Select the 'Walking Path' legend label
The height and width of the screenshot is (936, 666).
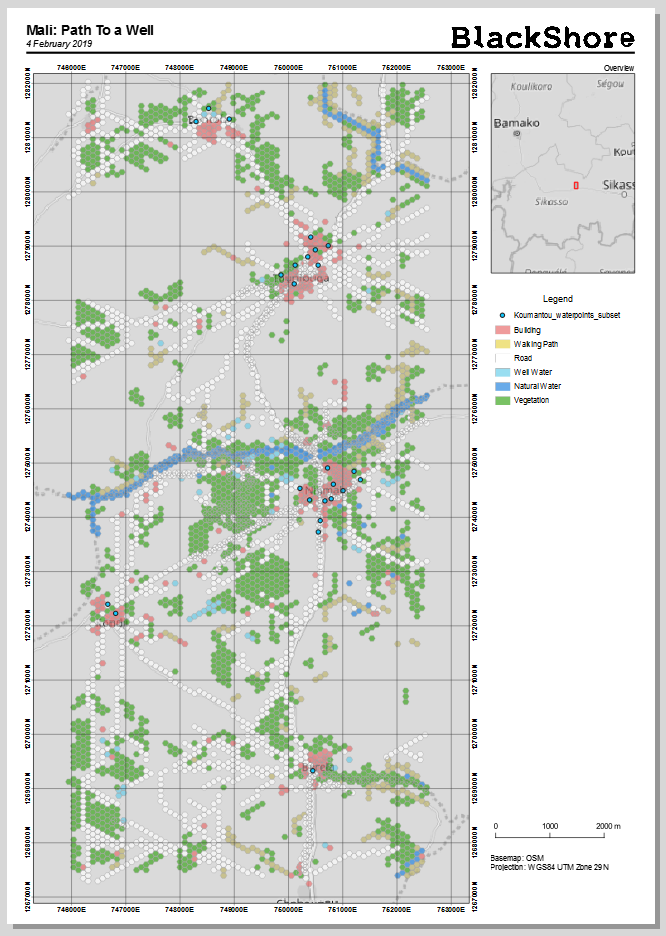[x=536, y=344]
